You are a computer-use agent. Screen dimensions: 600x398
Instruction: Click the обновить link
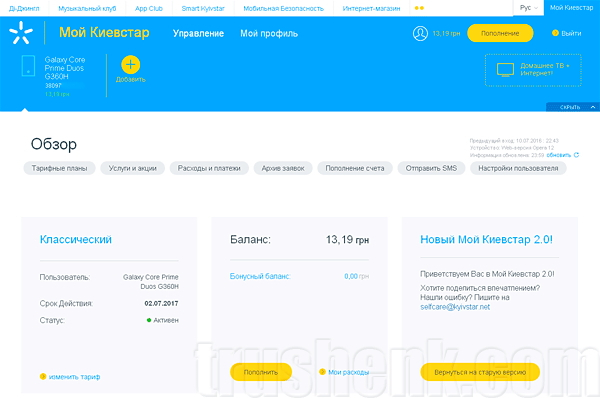coord(558,155)
